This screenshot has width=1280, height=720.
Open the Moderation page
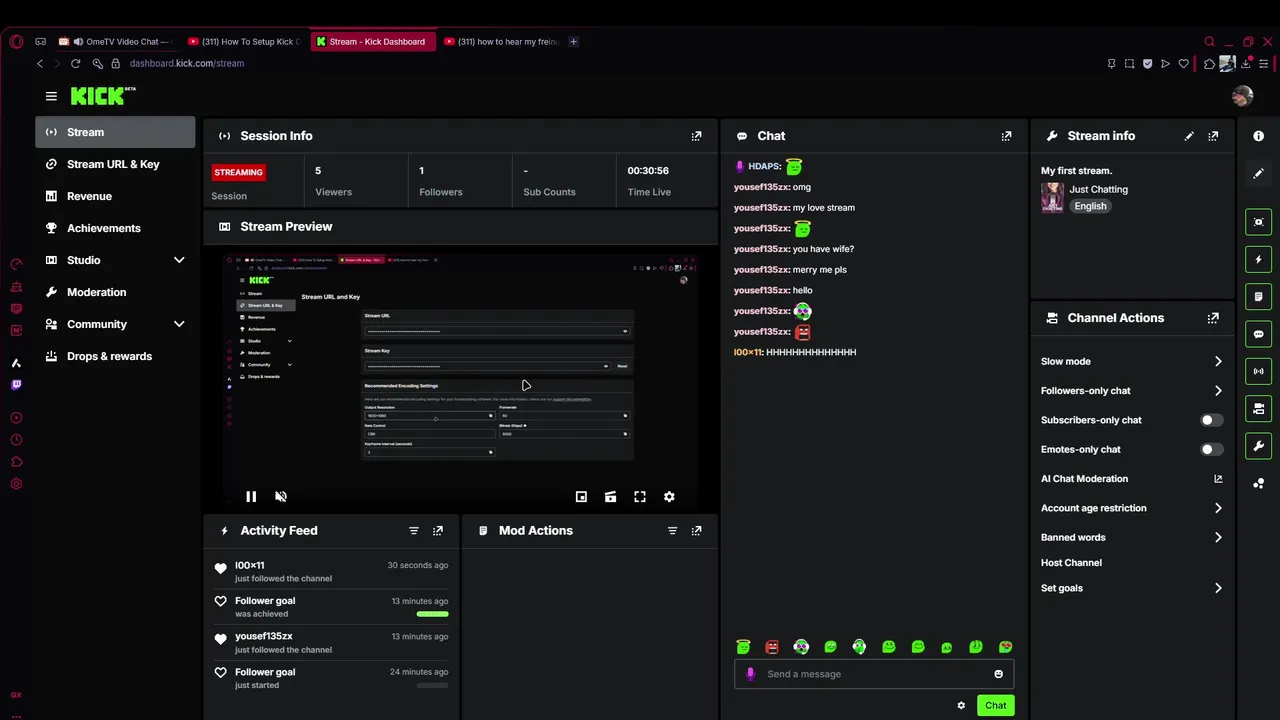(x=115, y=292)
